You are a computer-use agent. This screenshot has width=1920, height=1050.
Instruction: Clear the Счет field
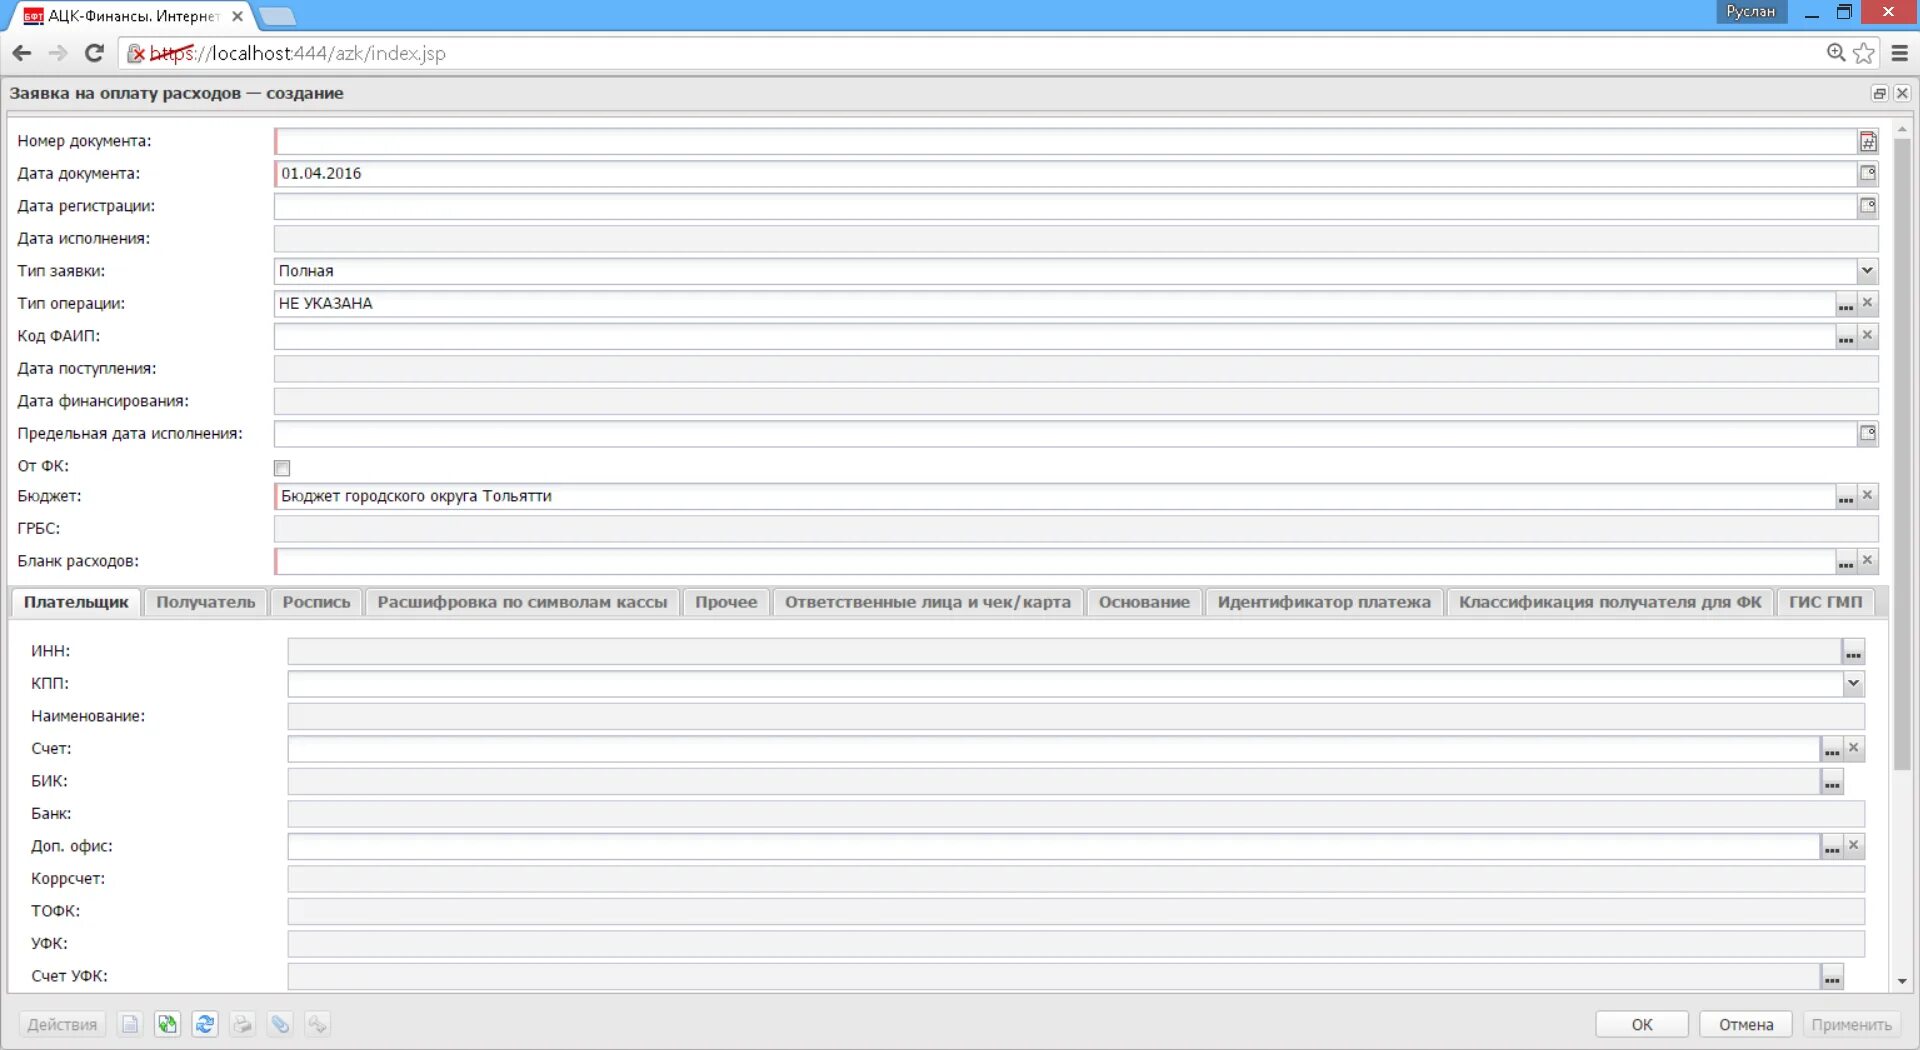pyautogui.click(x=1853, y=748)
